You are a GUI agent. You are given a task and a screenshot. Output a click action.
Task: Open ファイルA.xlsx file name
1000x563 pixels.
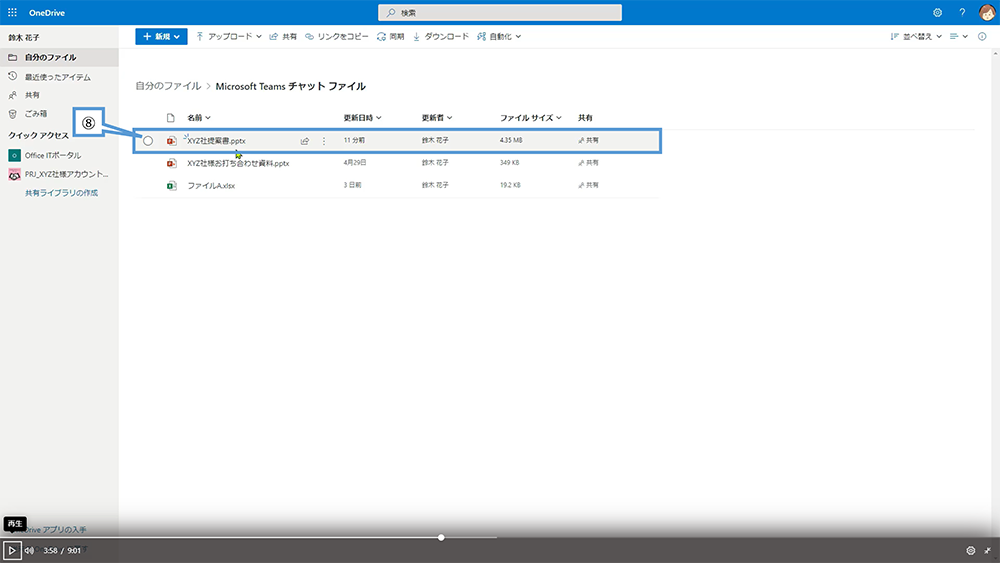pyautogui.click(x=211, y=186)
